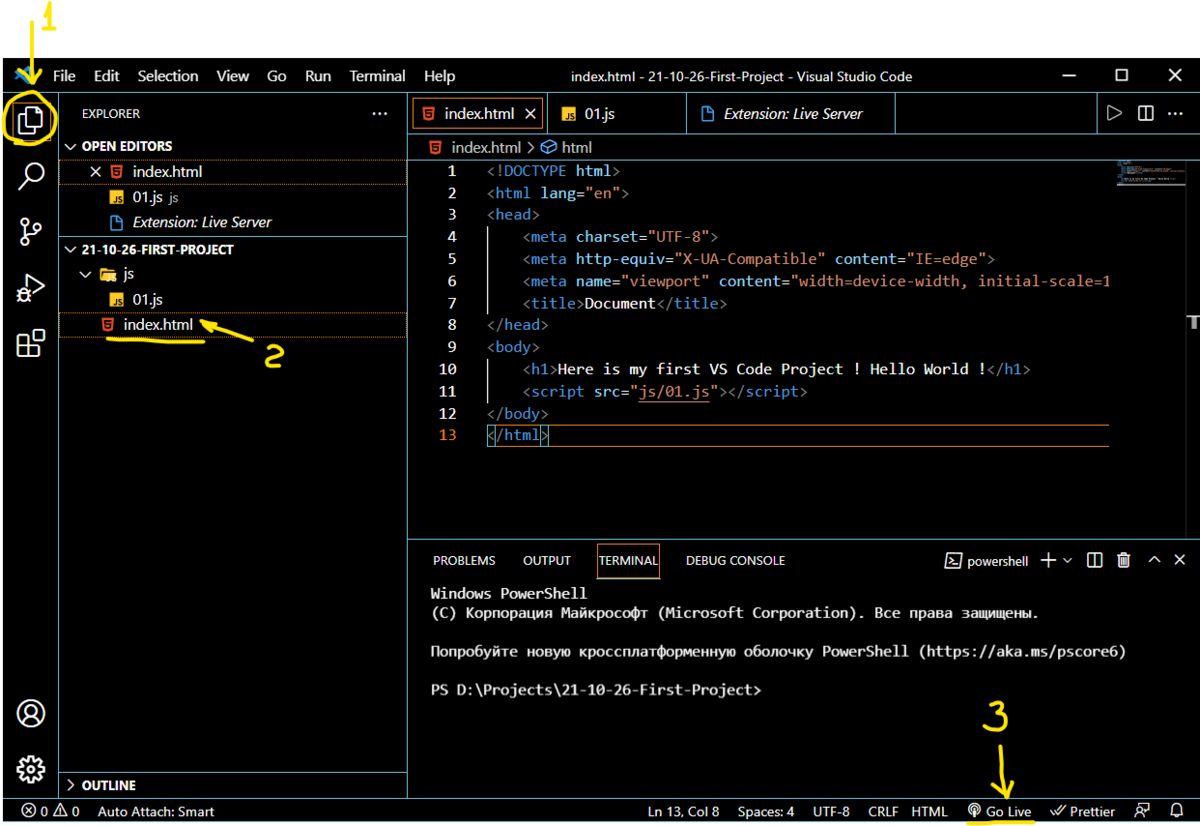This screenshot has width=1200, height=826.
Task: Change encoding via UTF-8 status item
Action: click(x=831, y=811)
